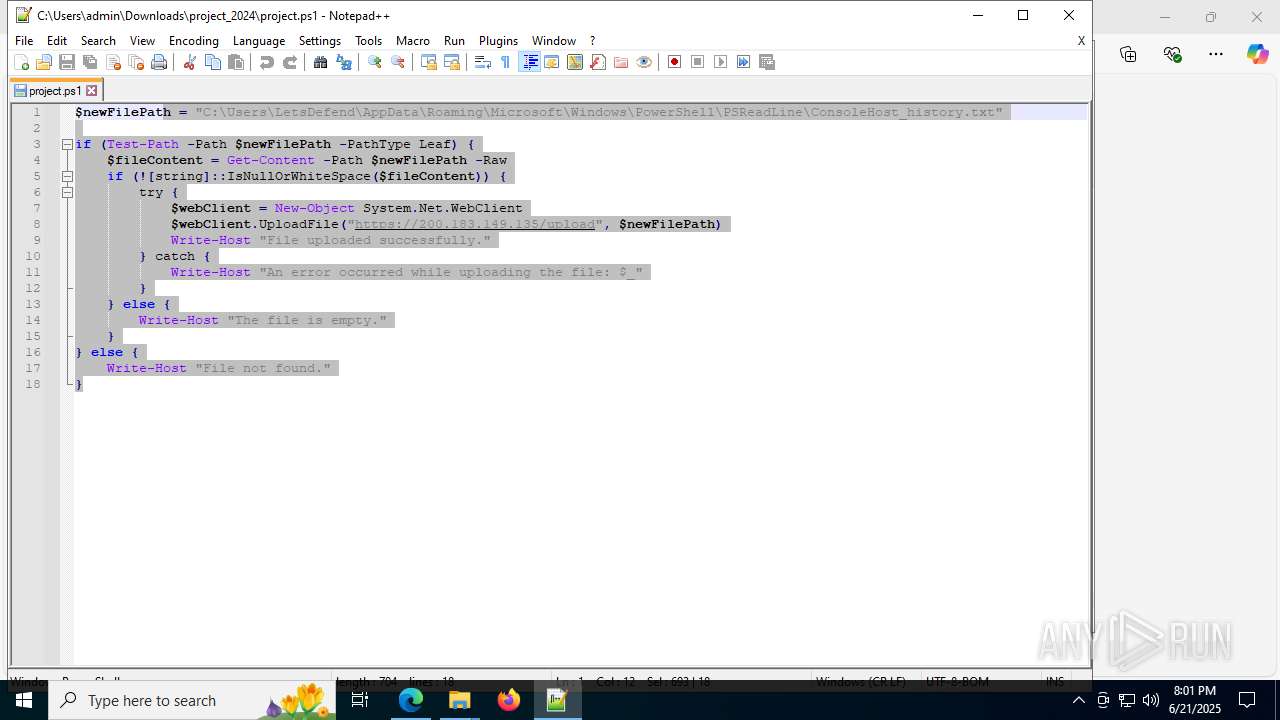Viewport: 1280px width, 720px height.
Task: Undo last action toolbar icon
Action: point(266,62)
